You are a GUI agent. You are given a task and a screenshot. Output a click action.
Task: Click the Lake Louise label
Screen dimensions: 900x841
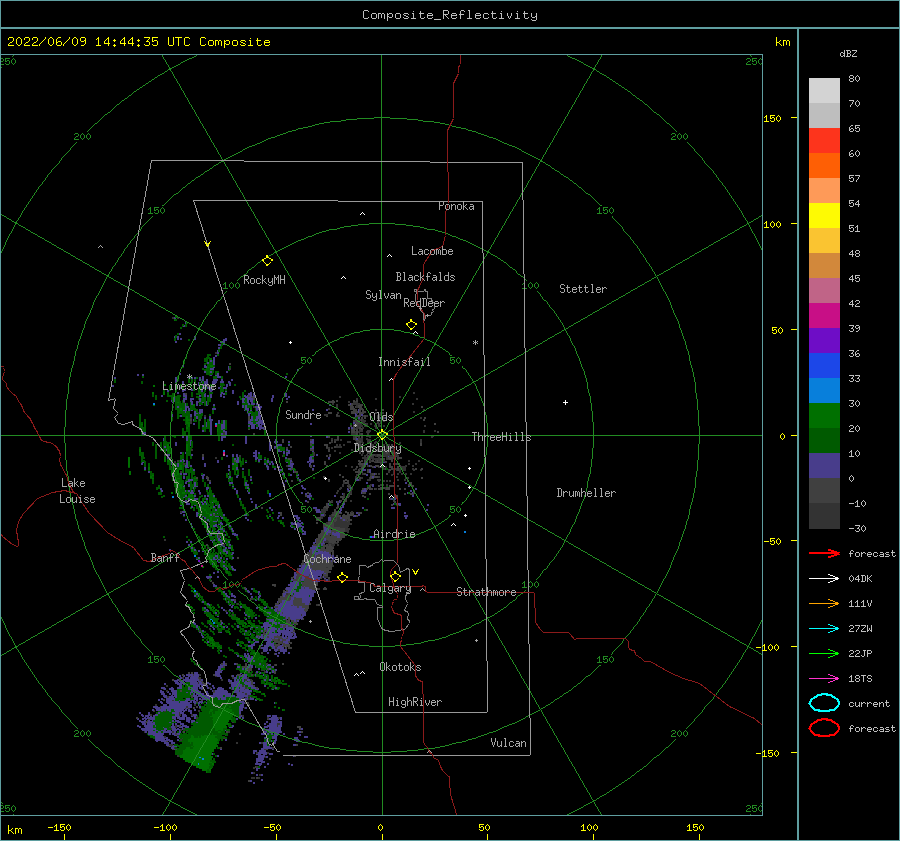[x=78, y=491]
